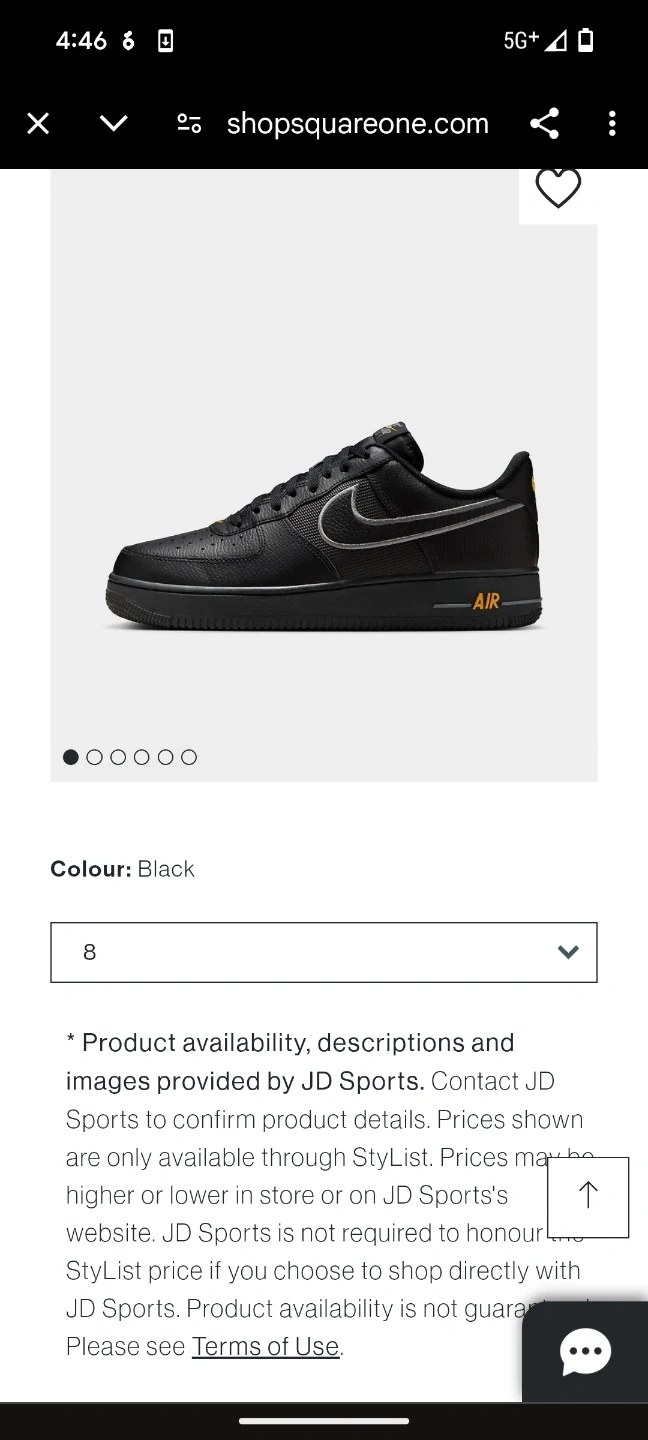Select the first image carousel dot
Screen dimensions: 648x1440
71,757
